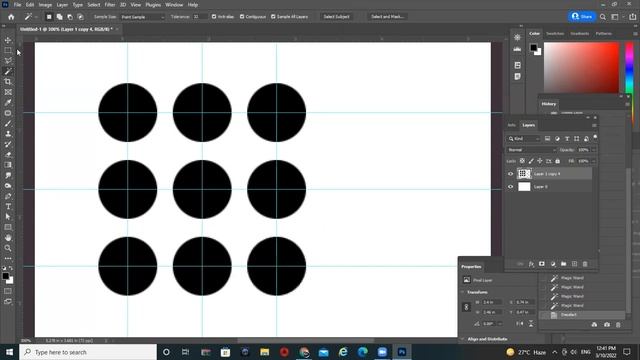Click the Share button
The image size is (640, 360).
(582, 17)
